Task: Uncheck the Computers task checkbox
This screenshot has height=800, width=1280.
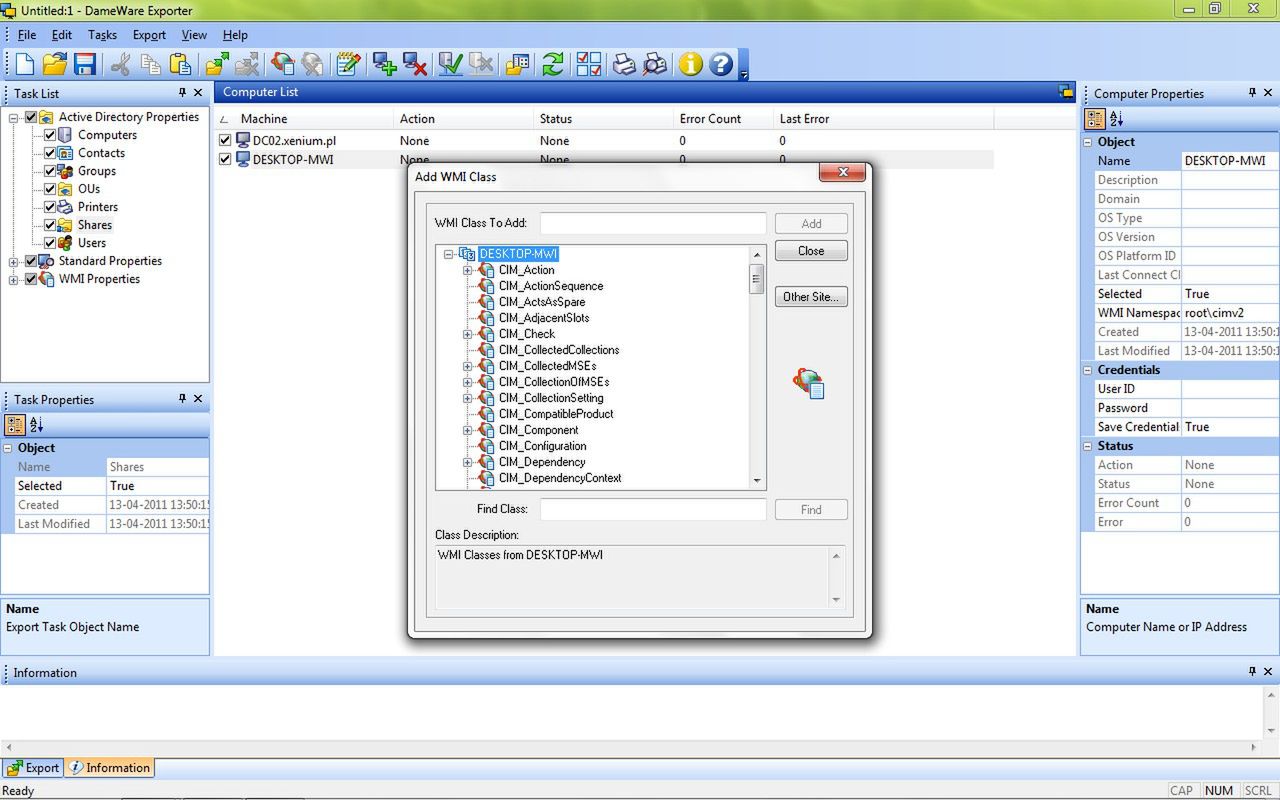Action: click(50, 135)
